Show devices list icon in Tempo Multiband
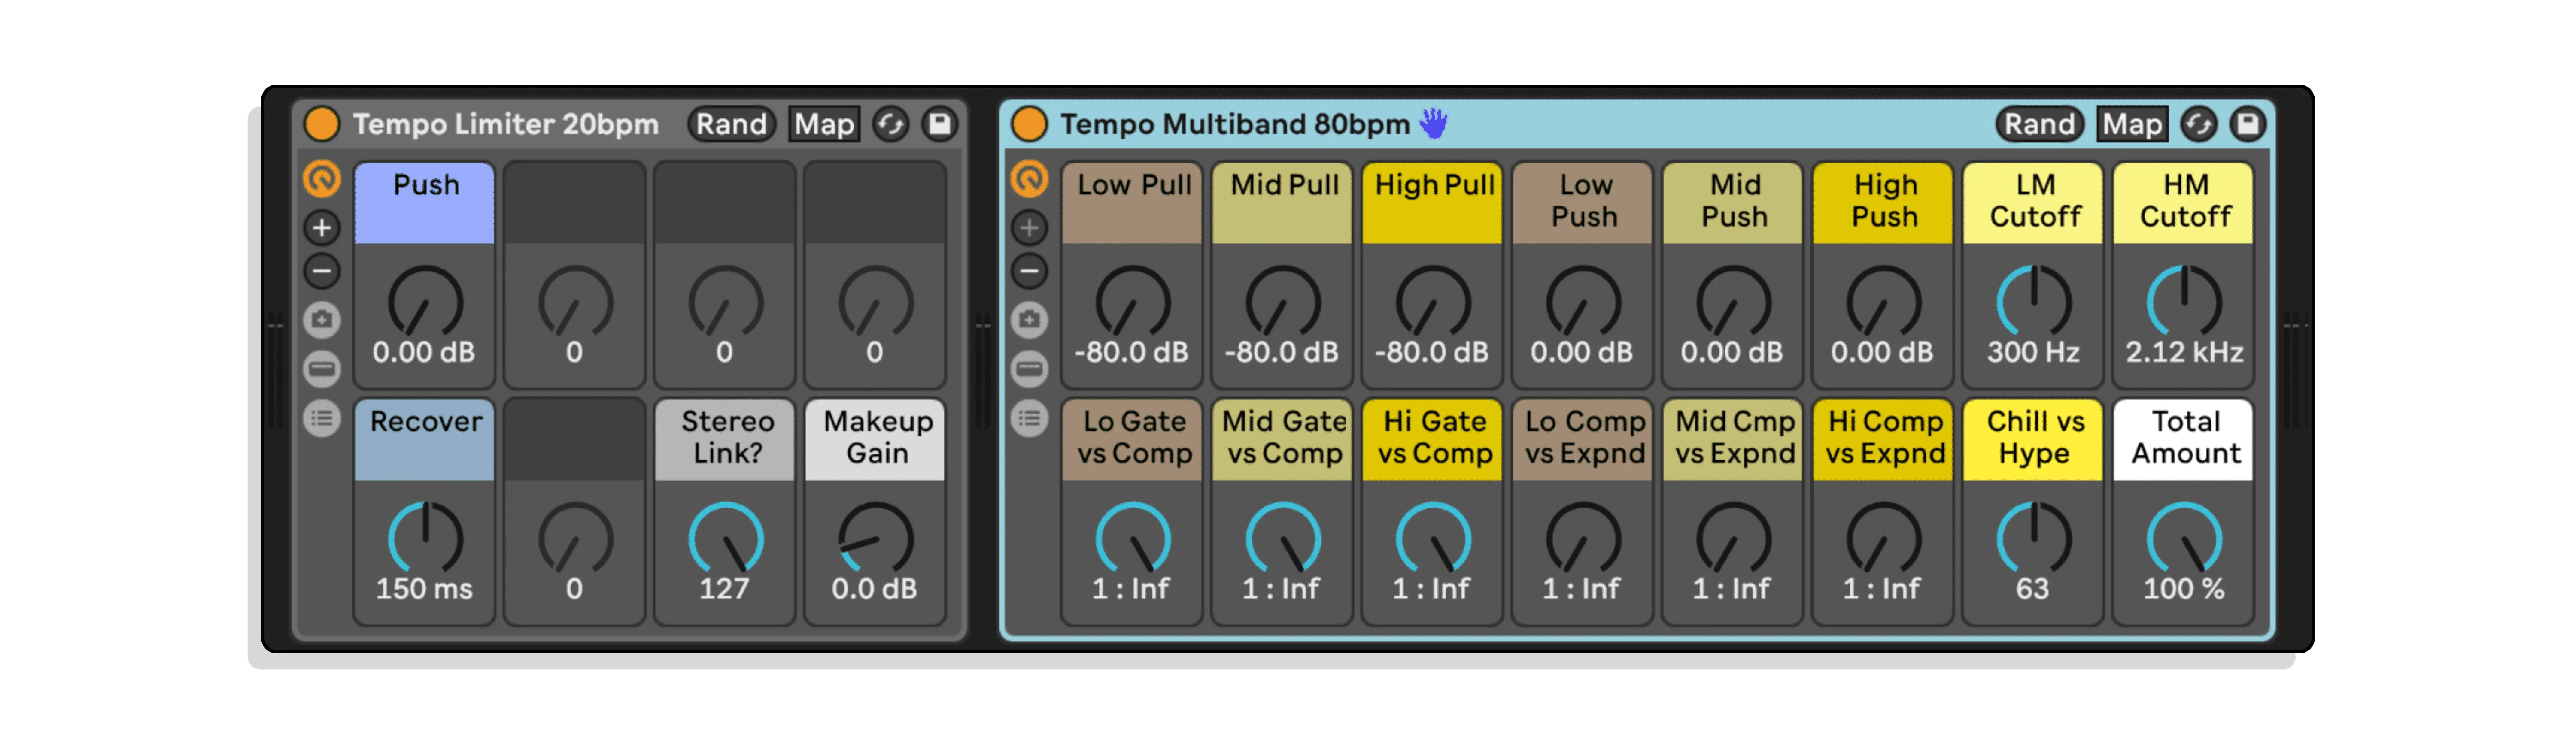The image size is (2576, 738). [1029, 418]
